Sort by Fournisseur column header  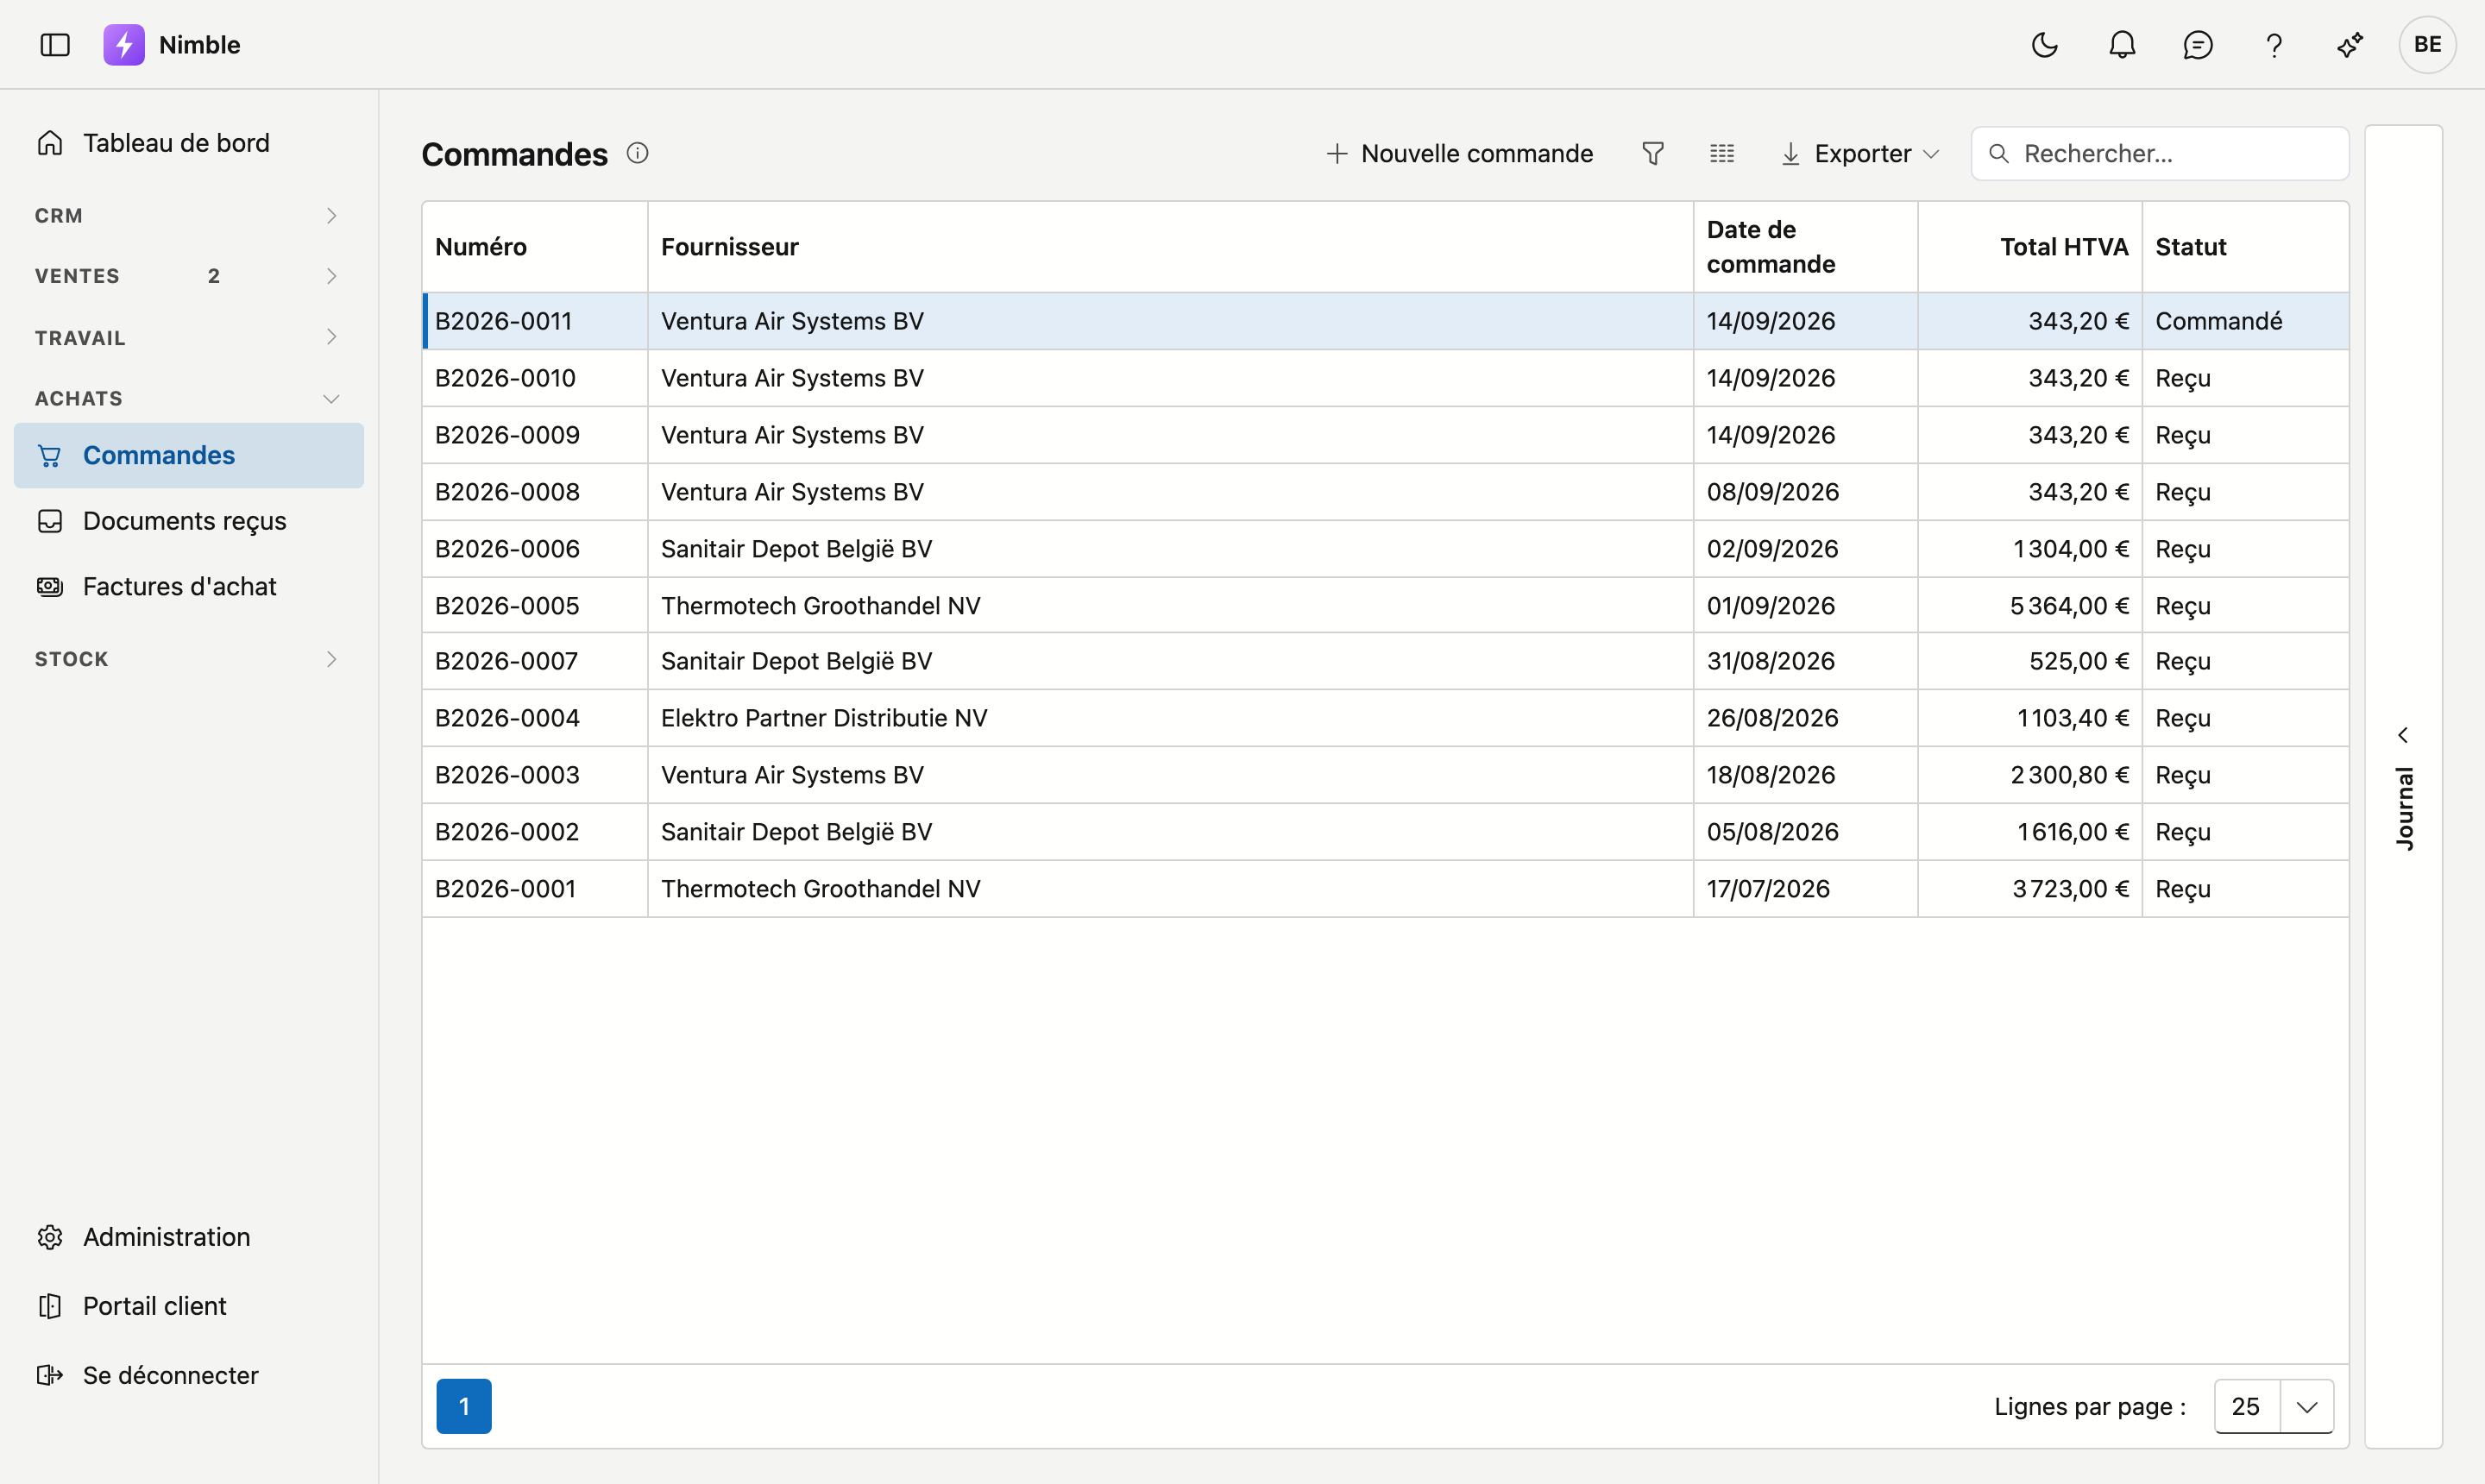1170,247
